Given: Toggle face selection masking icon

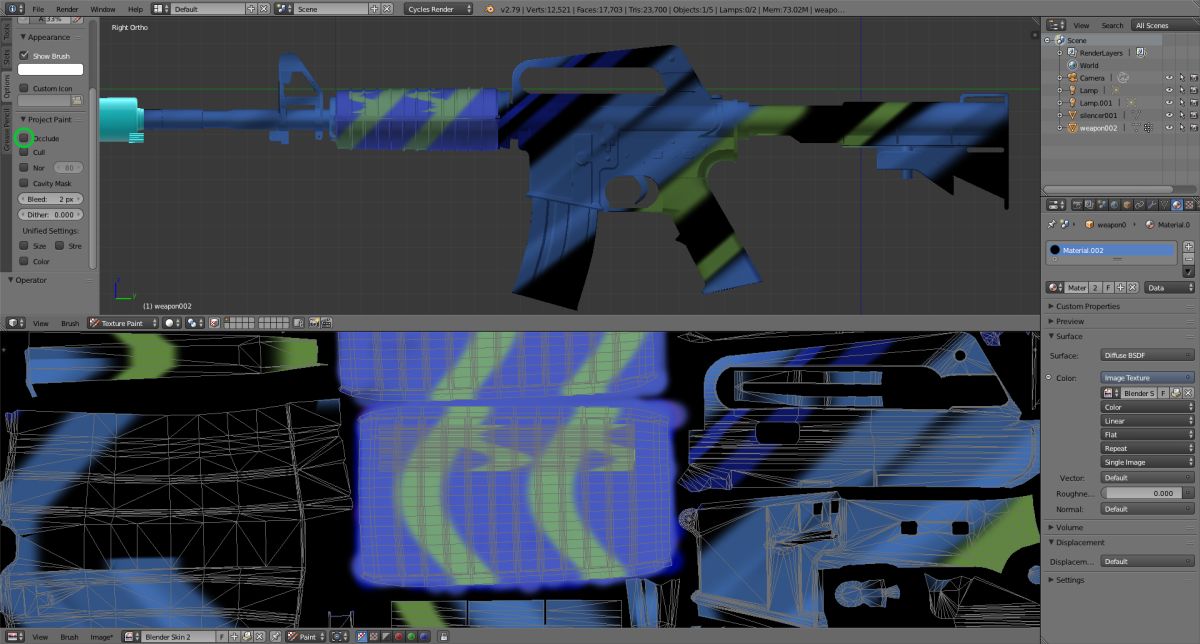Looking at the screenshot, I should coord(215,323).
